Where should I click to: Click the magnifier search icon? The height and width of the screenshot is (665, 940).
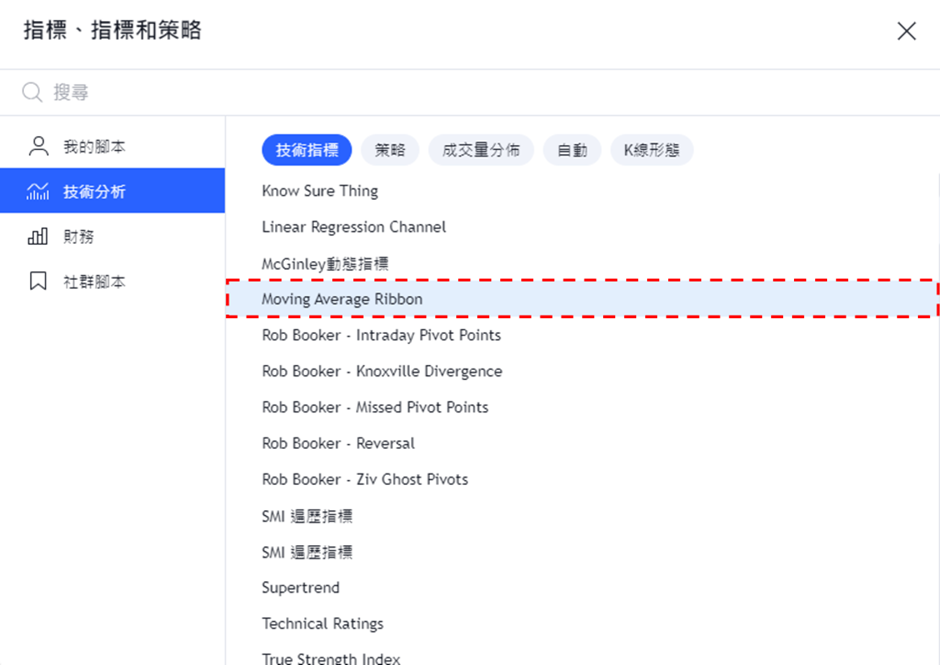pyautogui.click(x=32, y=92)
